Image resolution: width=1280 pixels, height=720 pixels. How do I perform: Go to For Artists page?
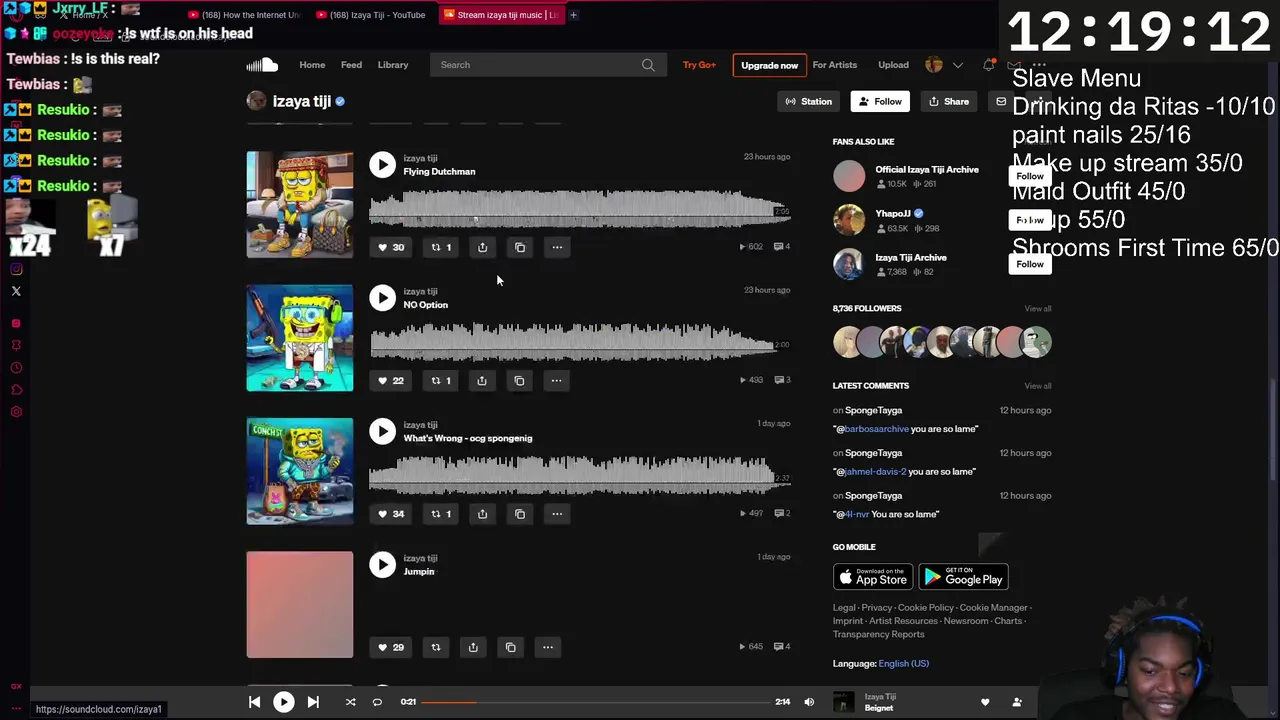click(835, 65)
